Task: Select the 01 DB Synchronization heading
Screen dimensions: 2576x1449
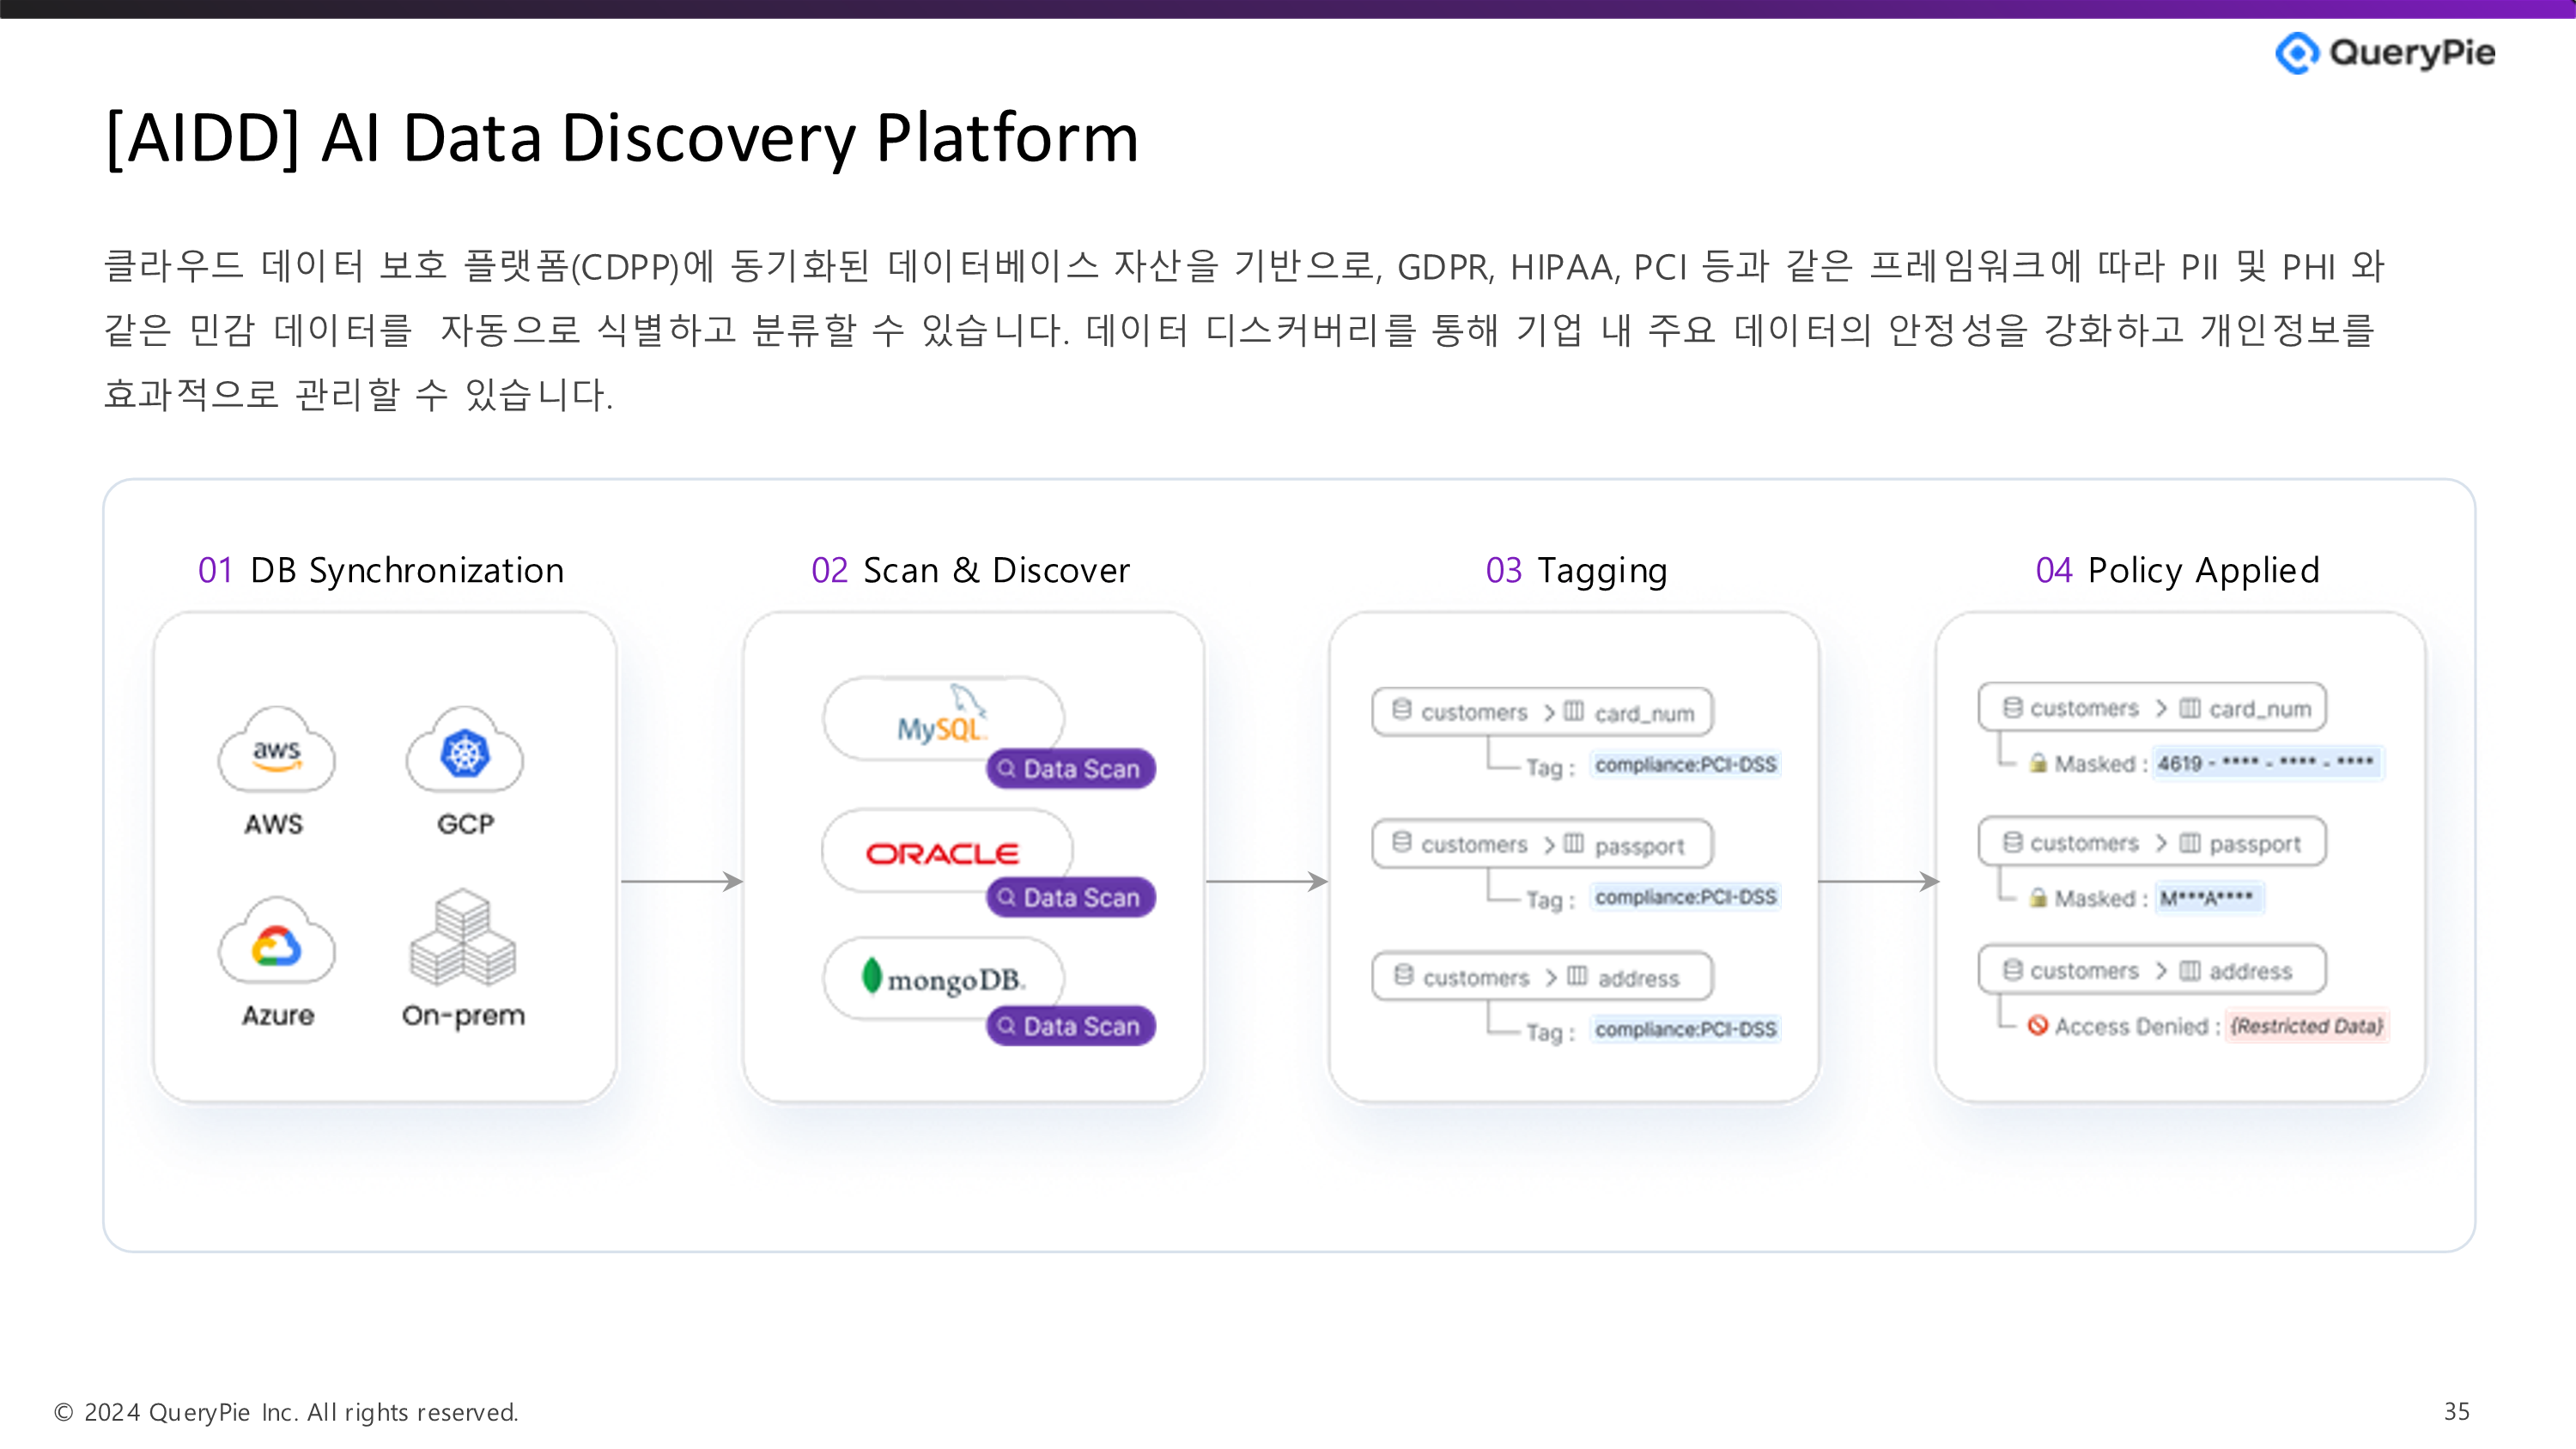Action: [x=381, y=570]
